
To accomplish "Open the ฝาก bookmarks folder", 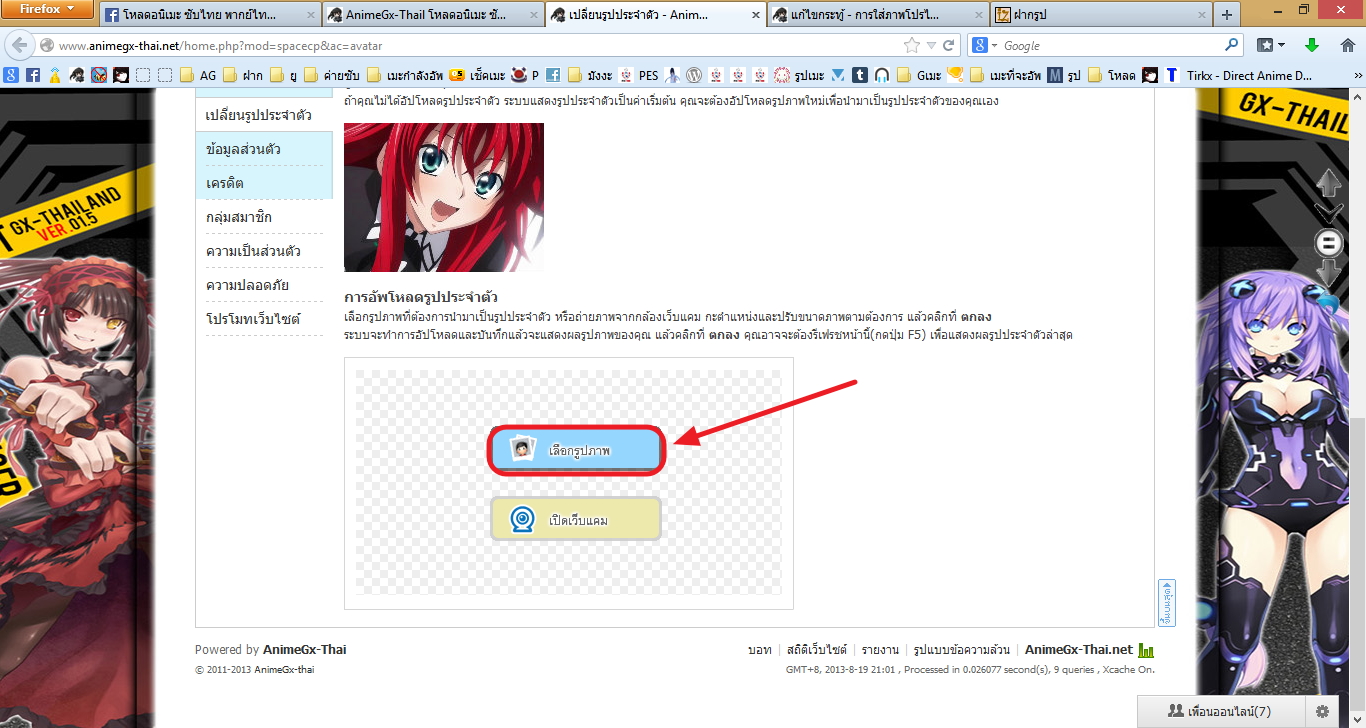I will (x=243, y=75).
